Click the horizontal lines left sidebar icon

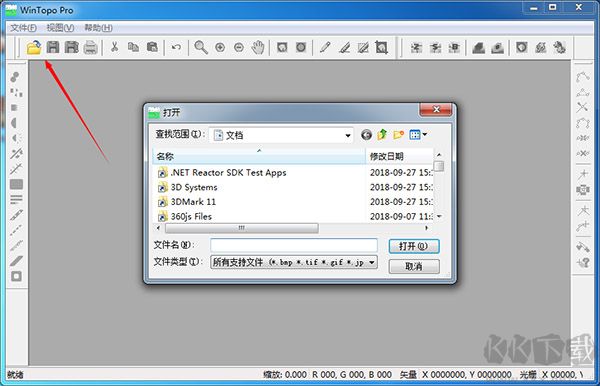click(x=16, y=199)
